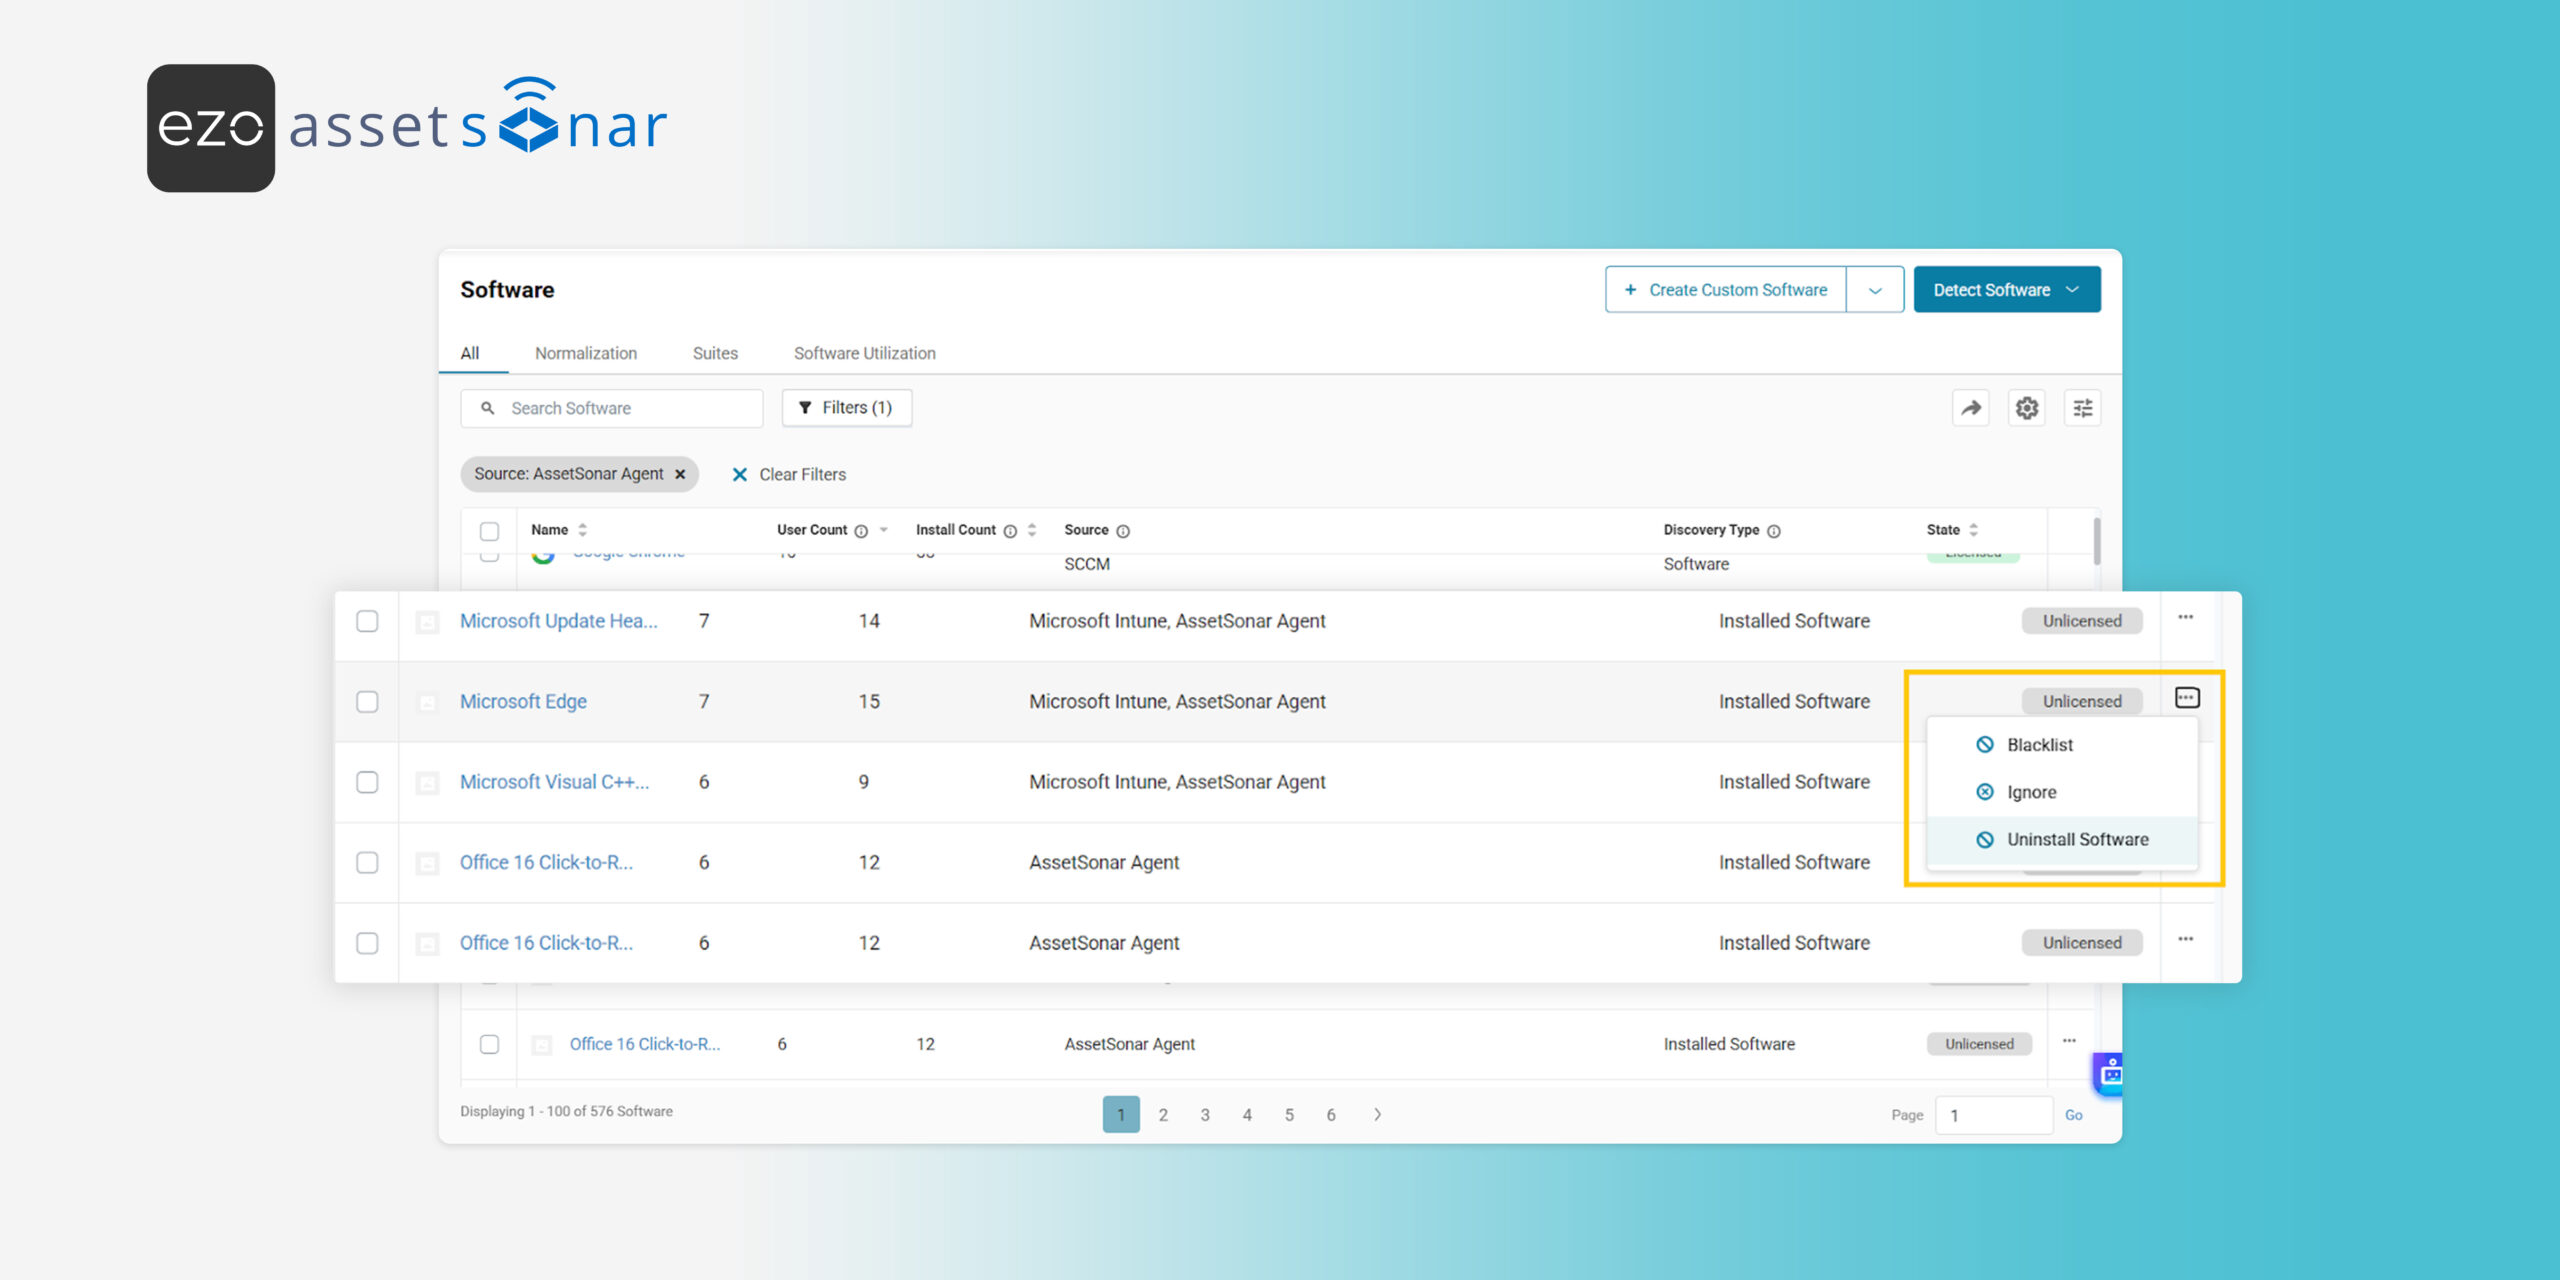The image size is (2560, 1280).
Task: Click the Unlicensed badge in Microsoft Update Health row
Action: coord(2081,621)
